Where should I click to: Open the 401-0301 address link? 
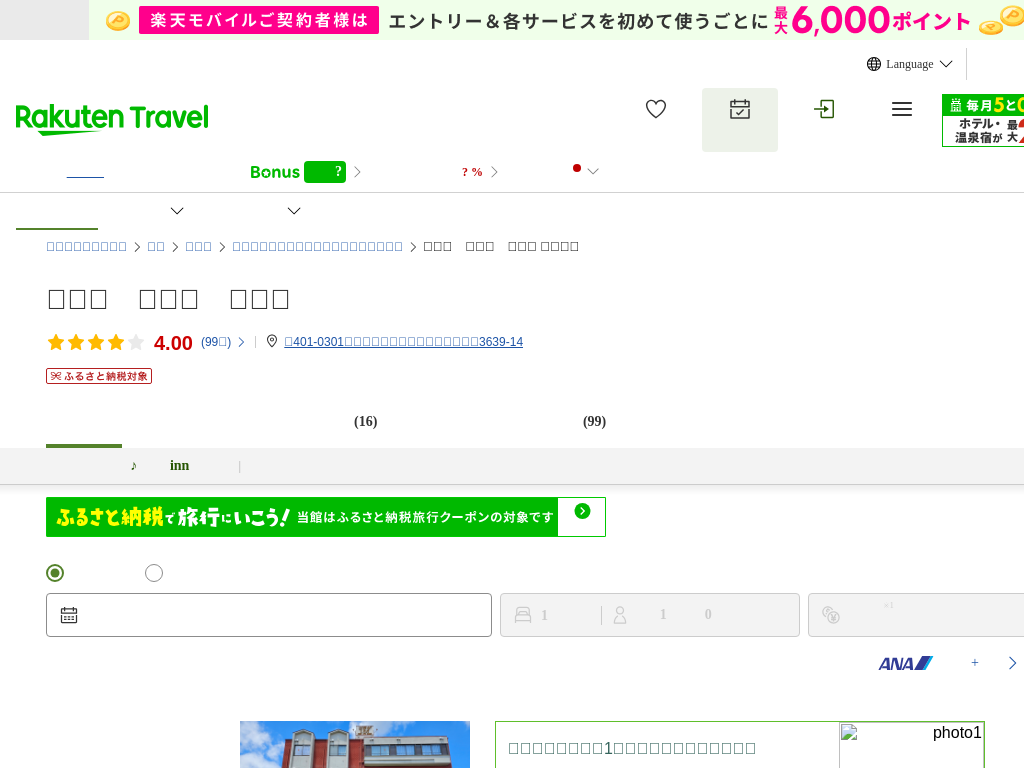click(x=404, y=342)
